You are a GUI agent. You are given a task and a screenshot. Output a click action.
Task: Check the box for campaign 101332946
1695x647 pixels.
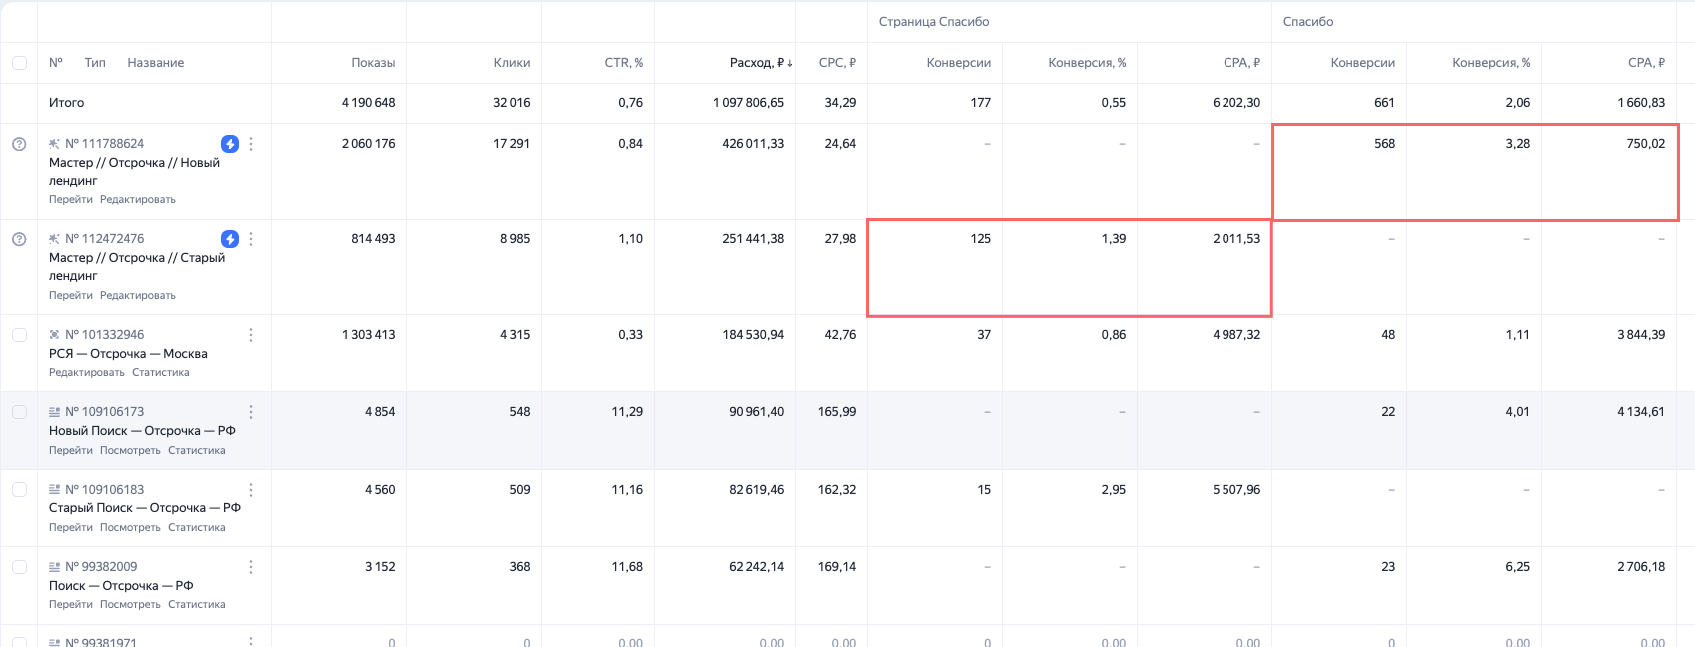19,335
